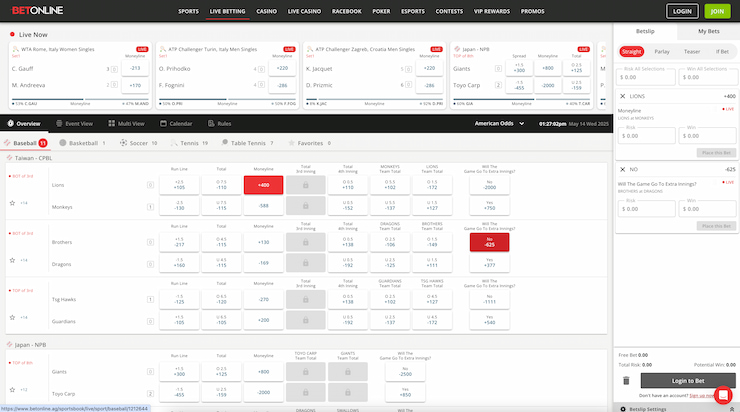Click locked 3rd inning total for Lions
Screen dimensions: 740x412
point(305,185)
